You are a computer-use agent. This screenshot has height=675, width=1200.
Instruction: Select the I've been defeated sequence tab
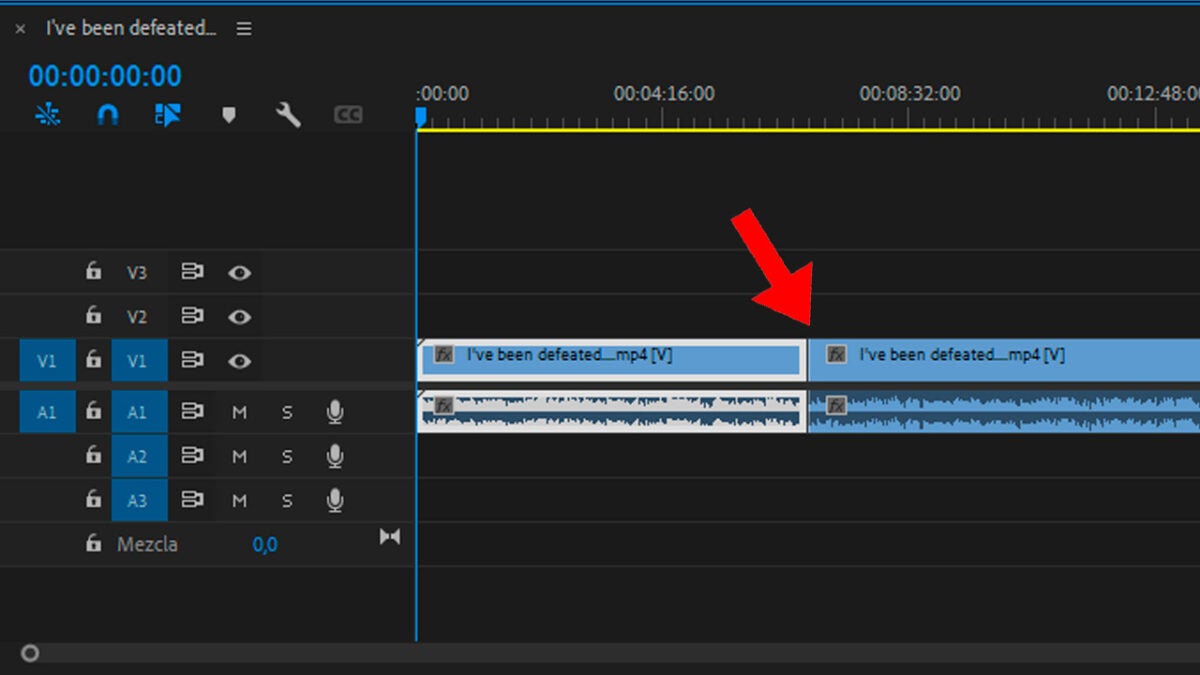tap(131, 29)
